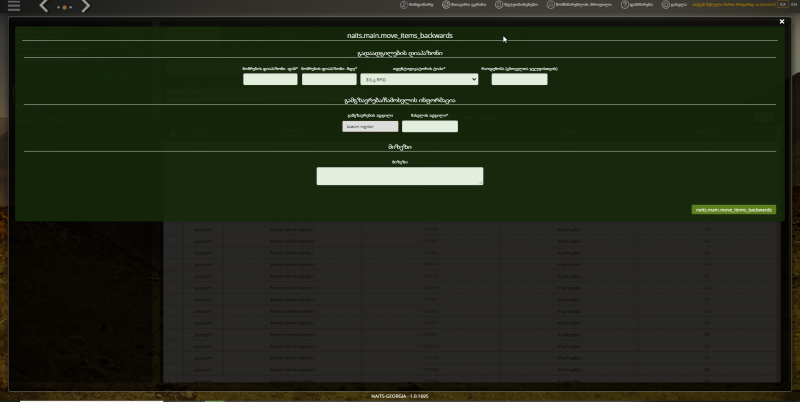Image resolution: width=800 pixels, height=402 pixels.
Task: Click the reason textarea
Action: pos(400,176)
